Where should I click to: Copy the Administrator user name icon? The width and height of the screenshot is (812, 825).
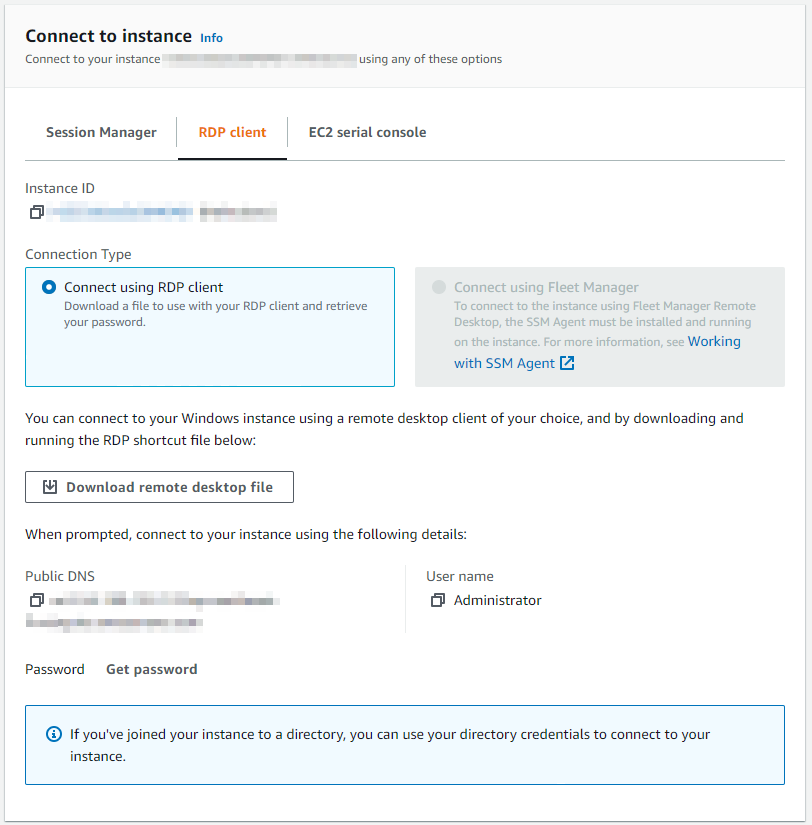pyautogui.click(x=438, y=600)
